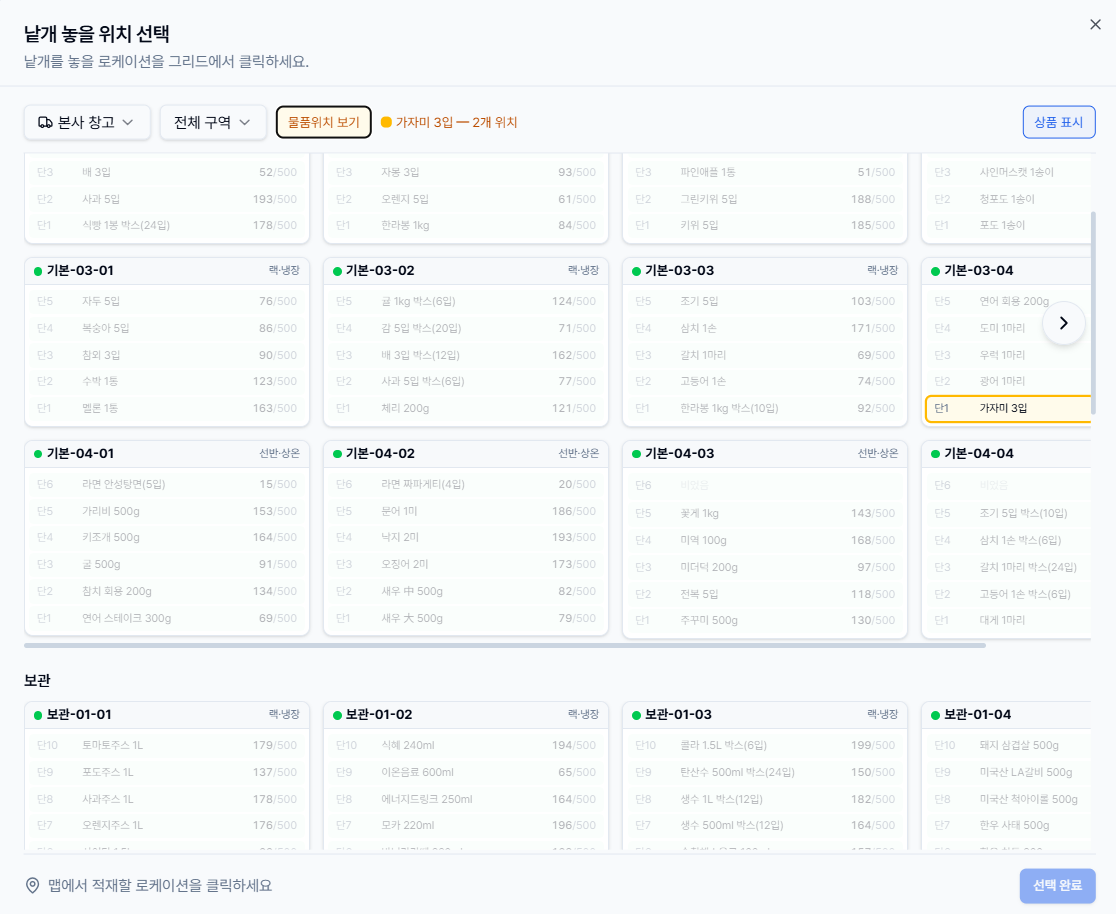This screenshot has width=1116, height=914.
Task: Select rack header 기본-04-01
Action: click(x=167, y=453)
